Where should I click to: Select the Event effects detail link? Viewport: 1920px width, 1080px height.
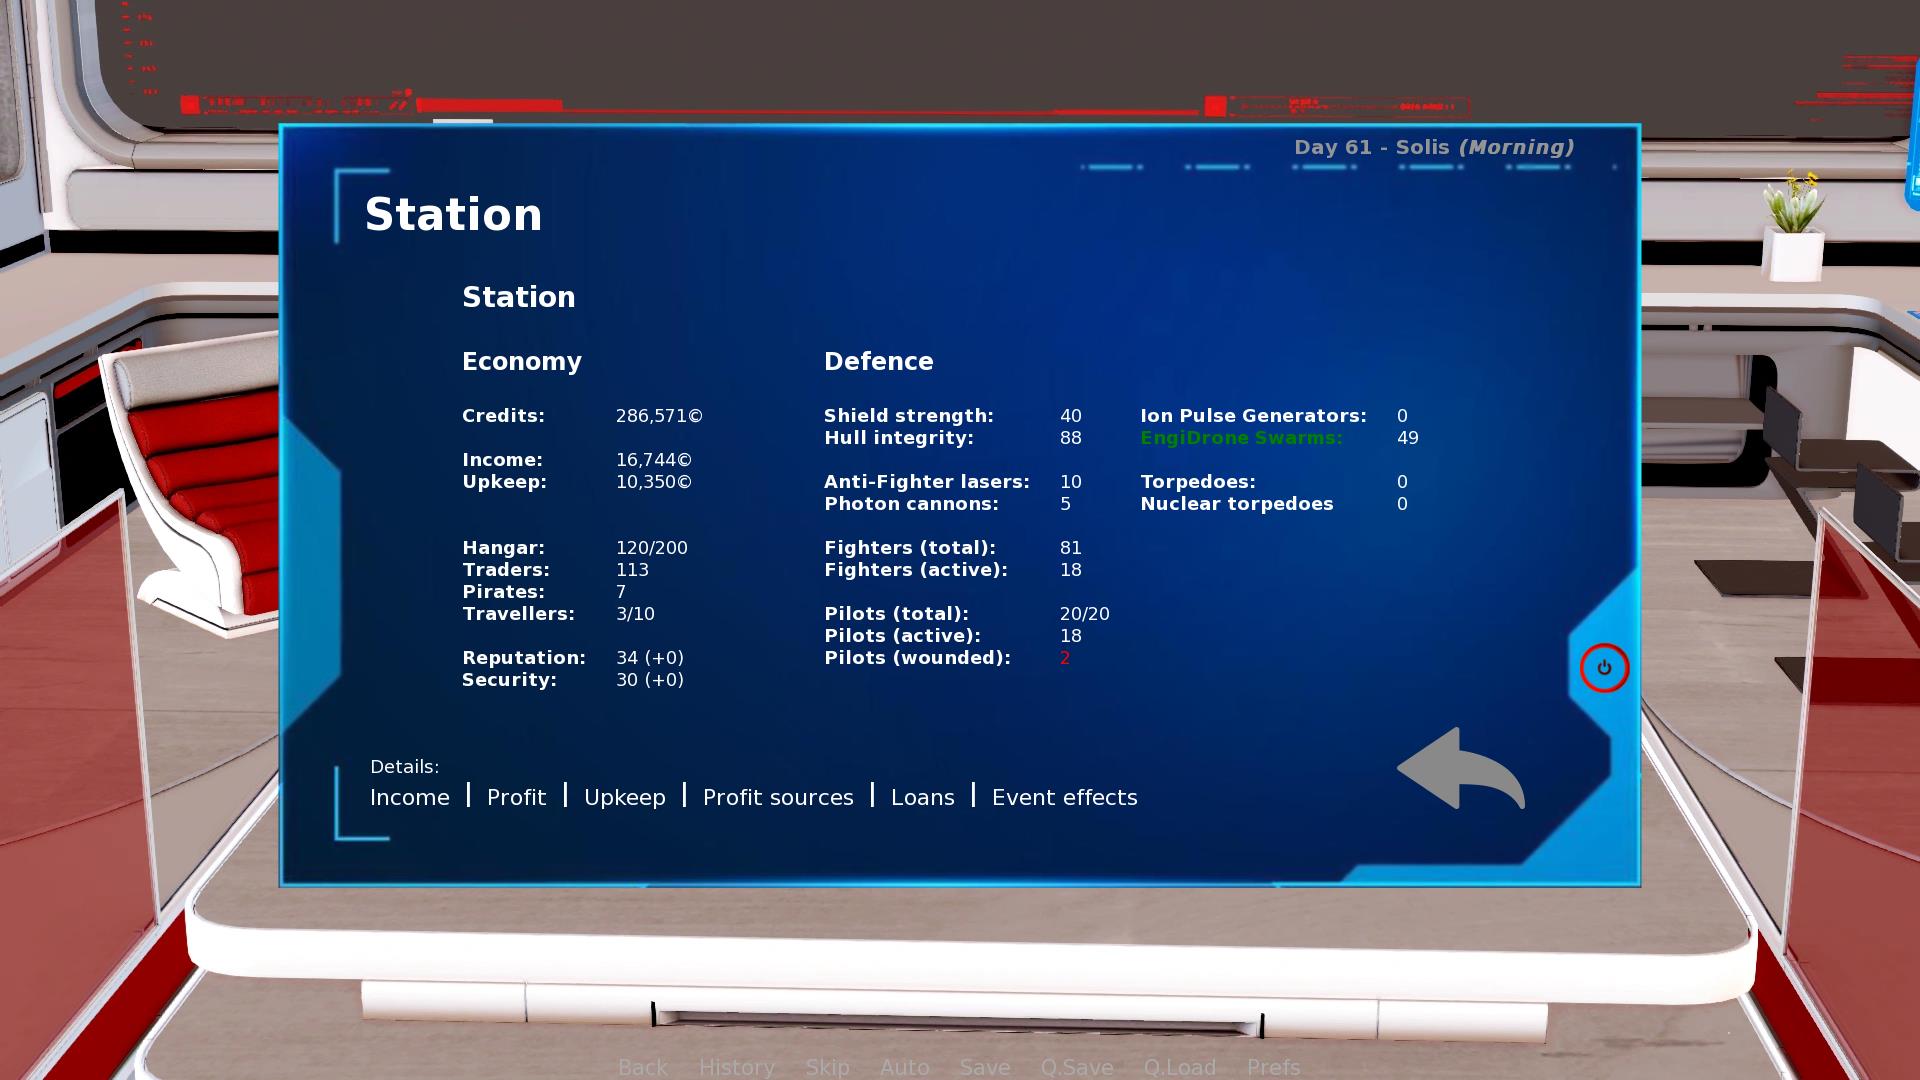point(1064,796)
